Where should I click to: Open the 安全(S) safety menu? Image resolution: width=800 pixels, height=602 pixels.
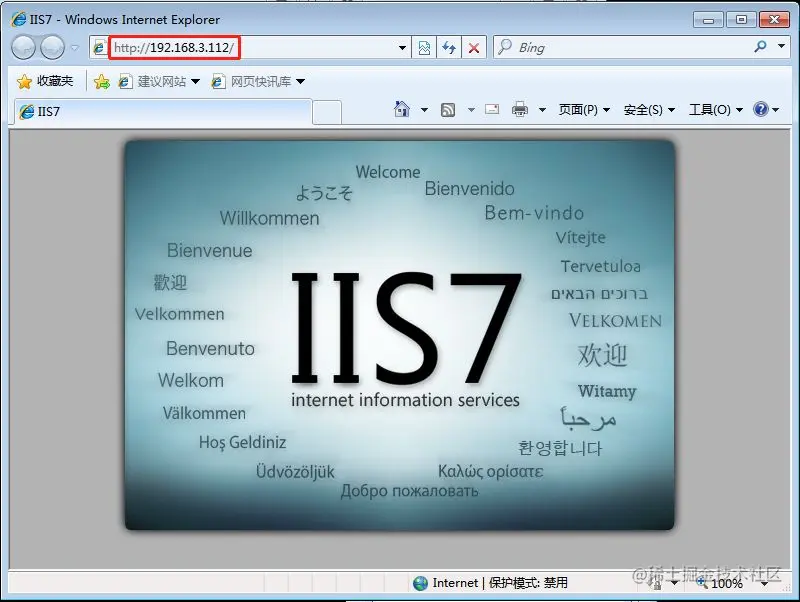tap(649, 110)
